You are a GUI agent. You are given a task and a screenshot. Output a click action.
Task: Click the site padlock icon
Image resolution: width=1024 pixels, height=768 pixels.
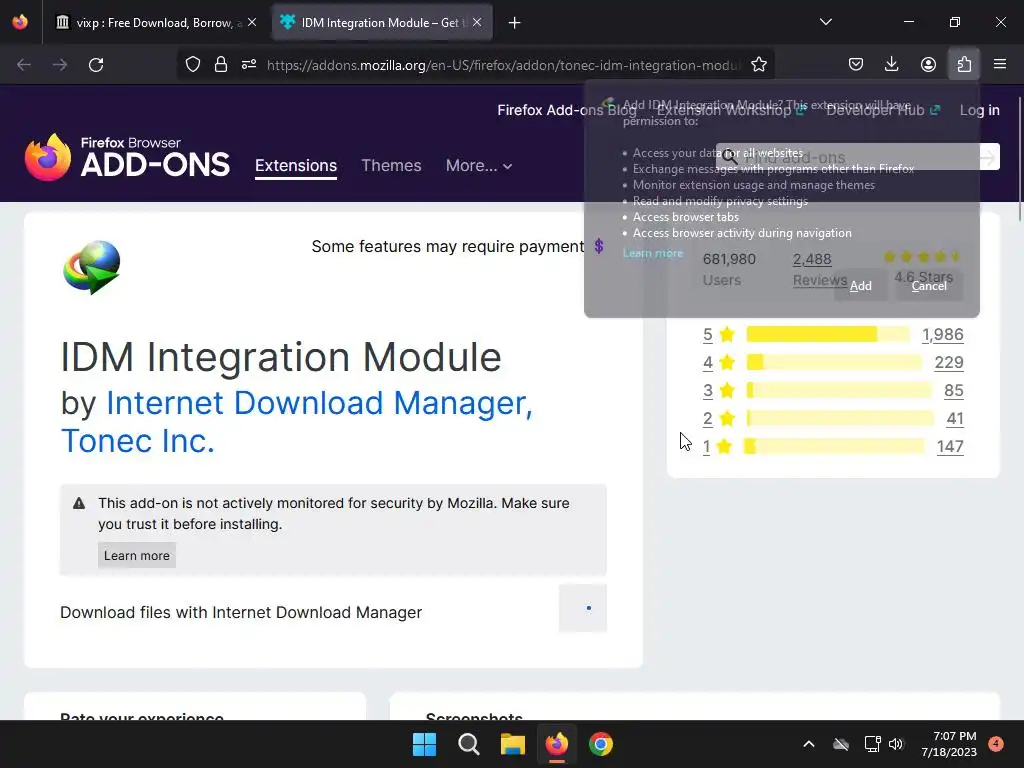coord(221,65)
